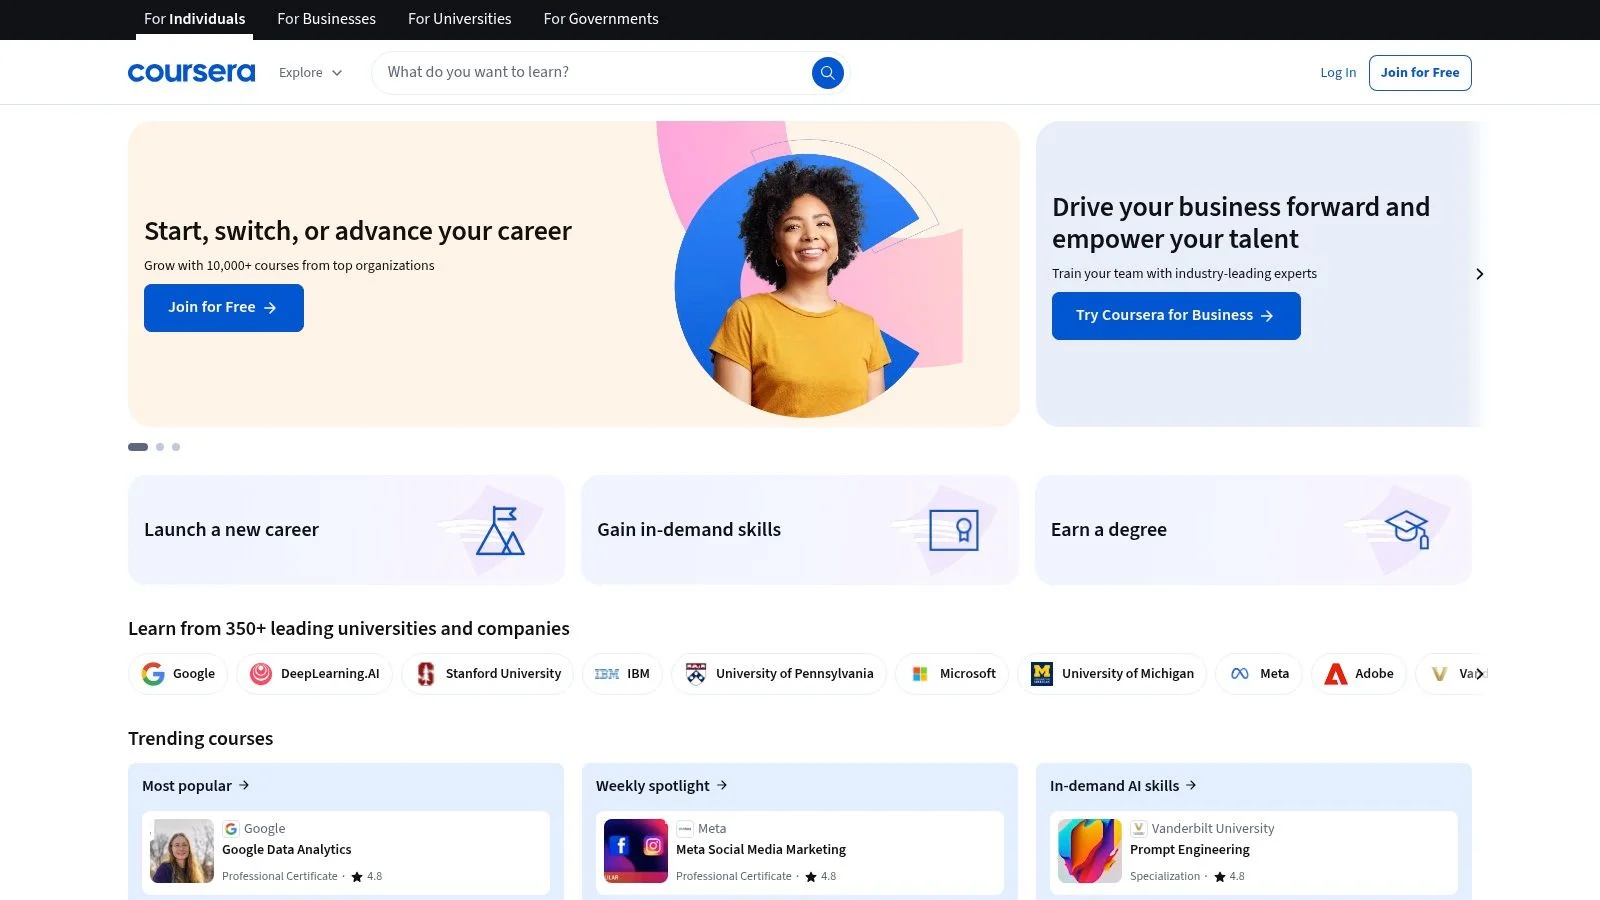Screen dimensions: 1600x900
Task: Choose the Adobe logo chip
Action: (x=1359, y=674)
